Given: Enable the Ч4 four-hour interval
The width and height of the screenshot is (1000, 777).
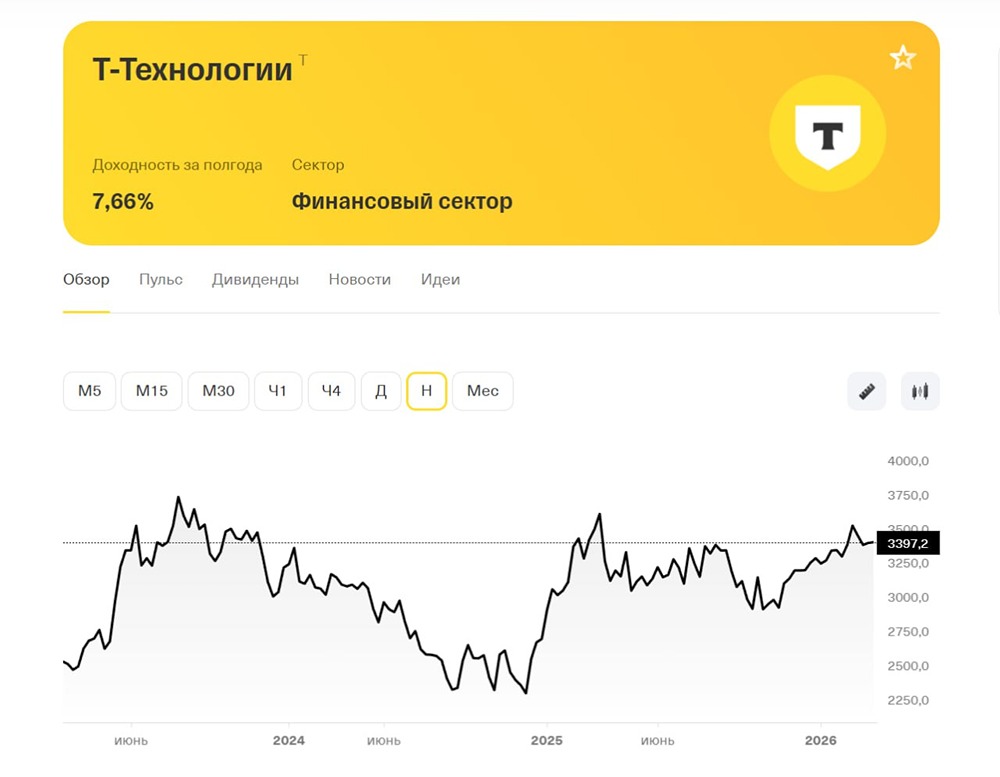Looking at the screenshot, I should (x=332, y=391).
